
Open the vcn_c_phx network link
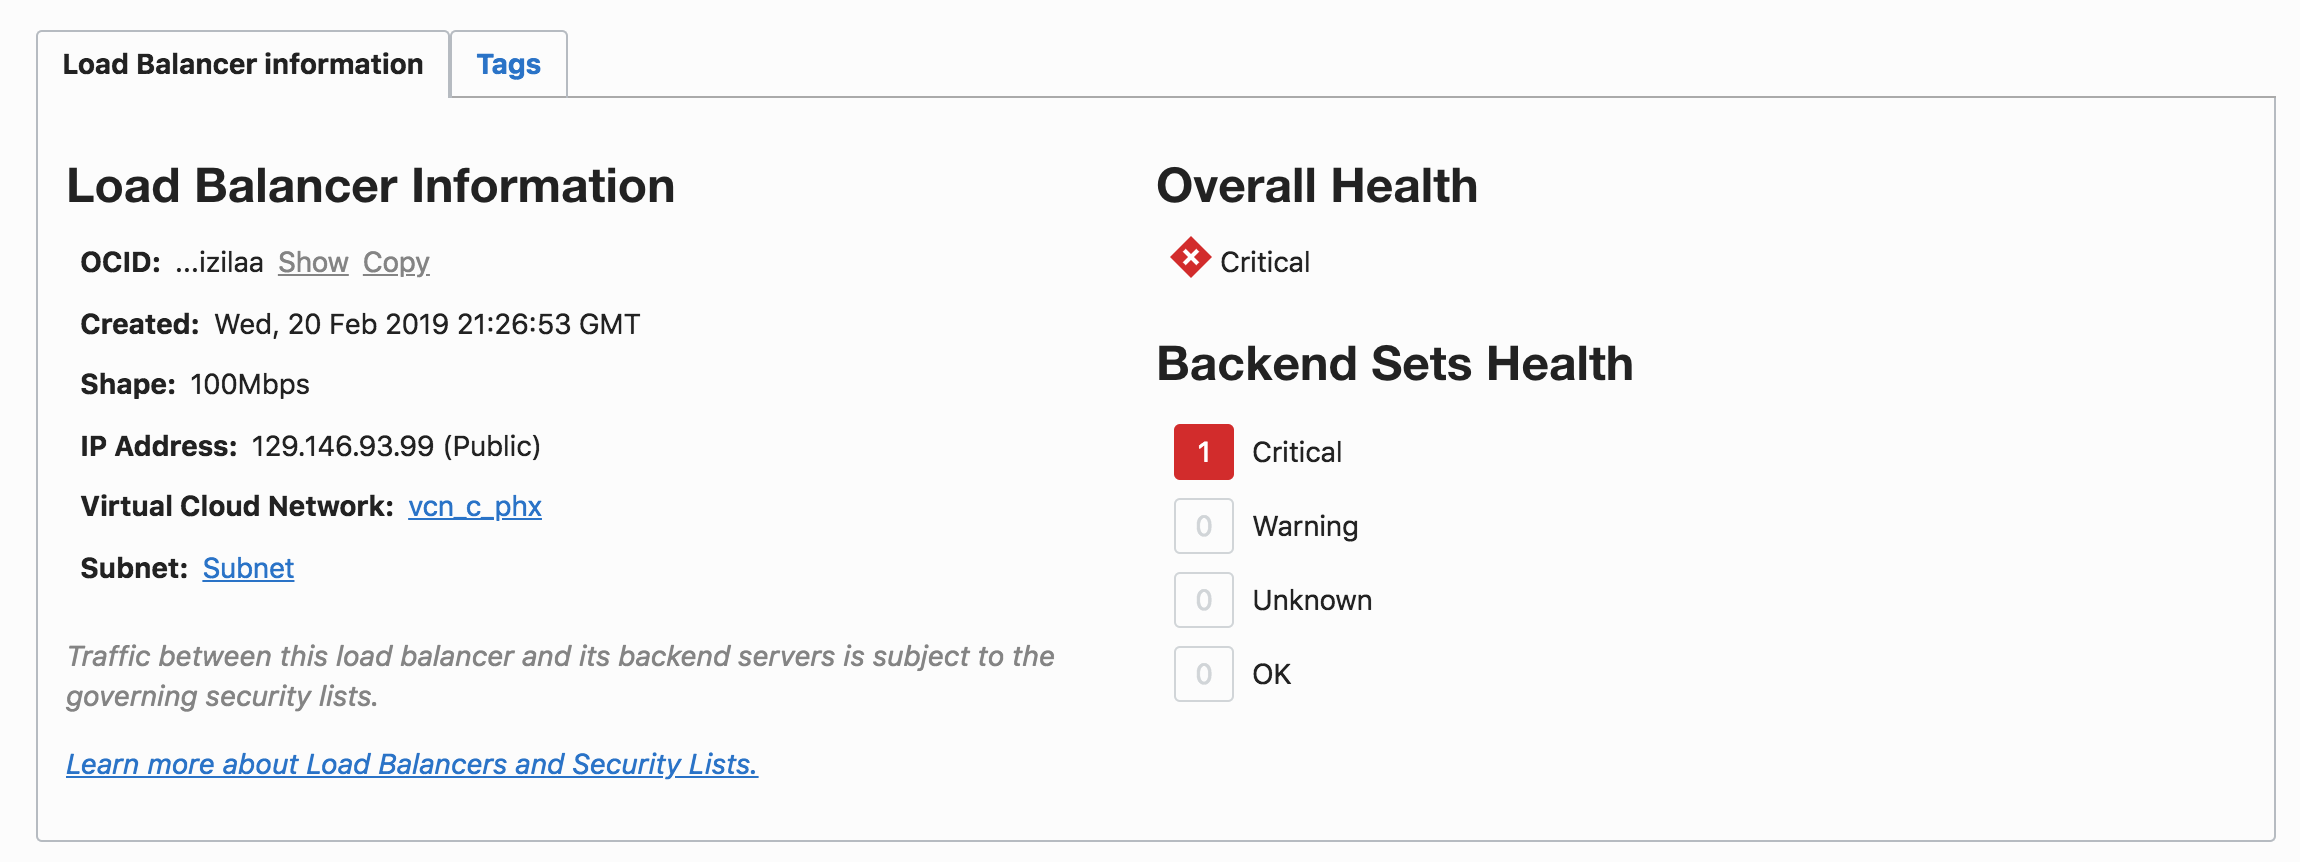pyautogui.click(x=475, y=506)
